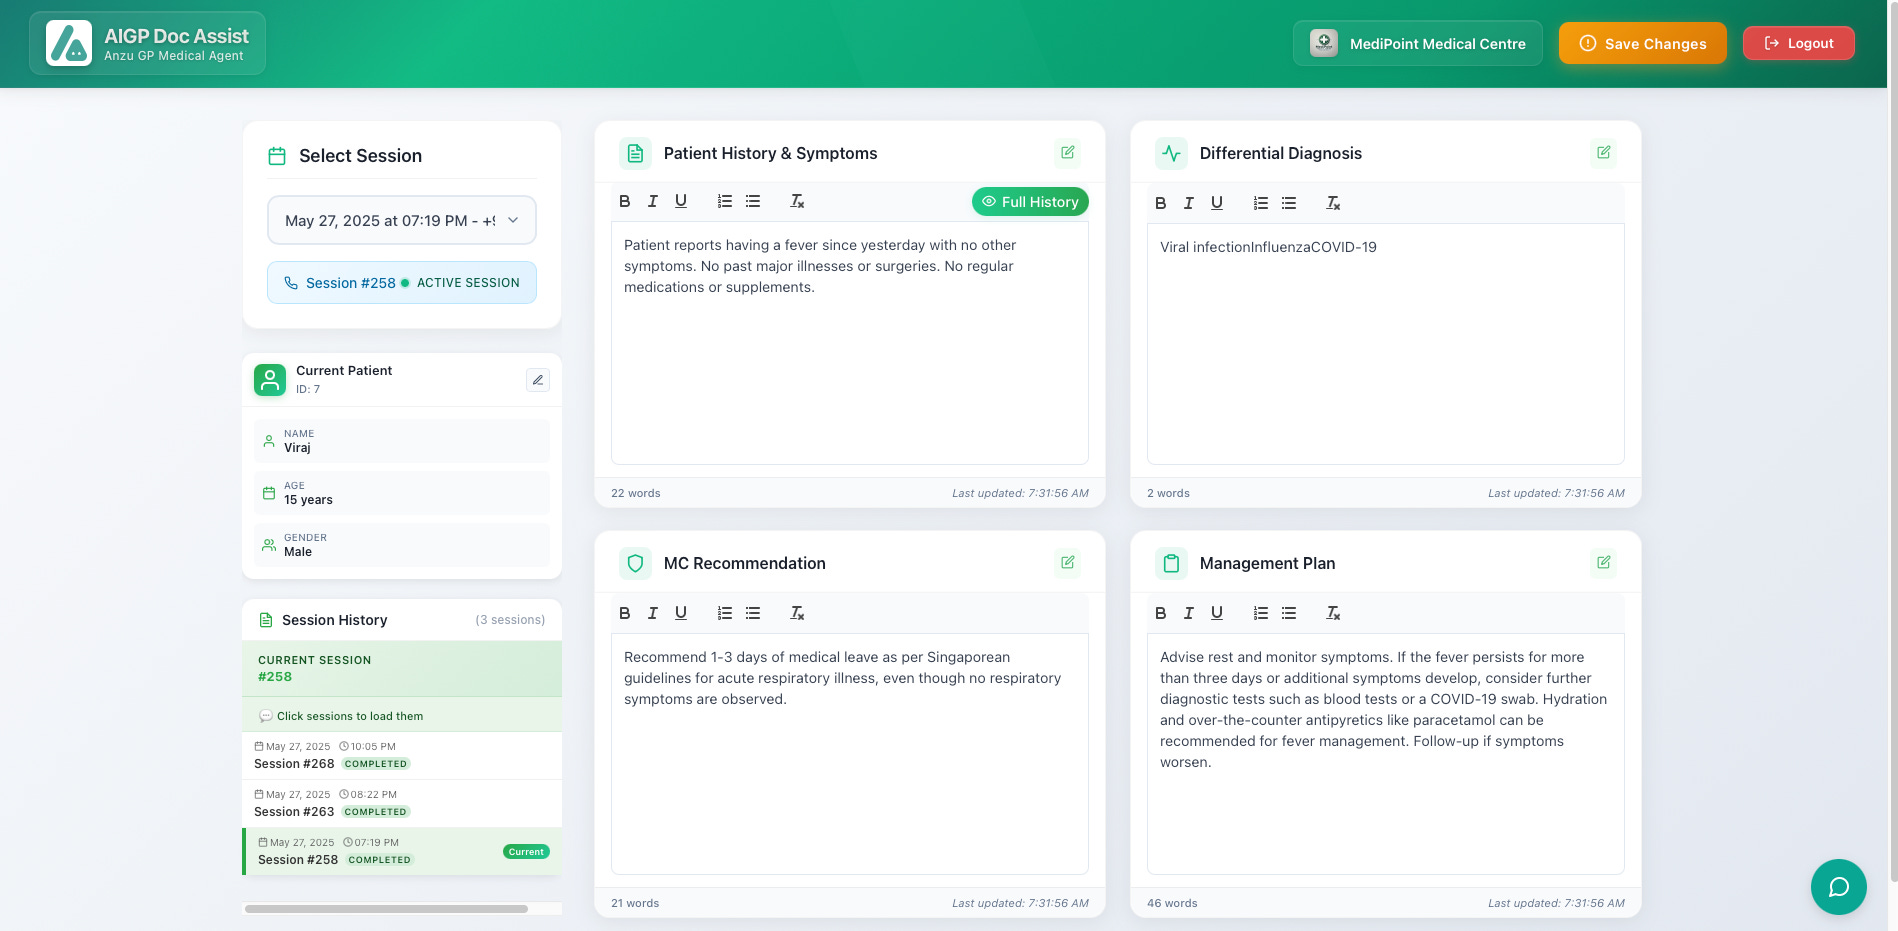The height and width of the screenshot is (931, 1898).
Task: Click the MediPoint Medical Centre clinic button
Action: click(1418, 43)
